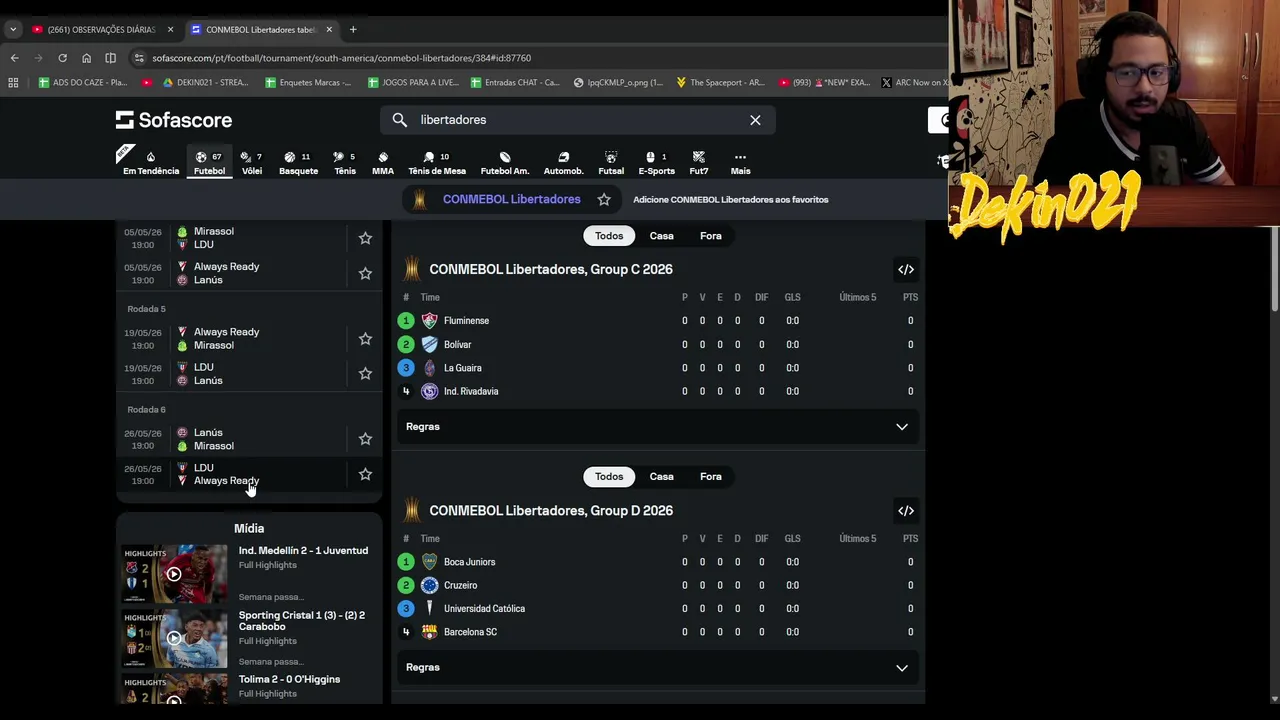The height and width of the screenshot is (720, 1280).
Task: Open Fluminense team page
Action: click(x=466, y=321)
